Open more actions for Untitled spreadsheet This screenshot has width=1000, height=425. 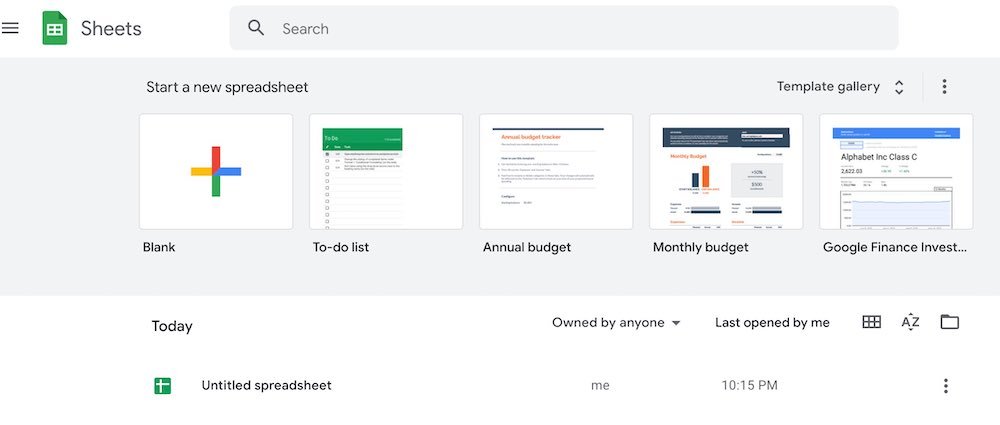coord(945,385)
